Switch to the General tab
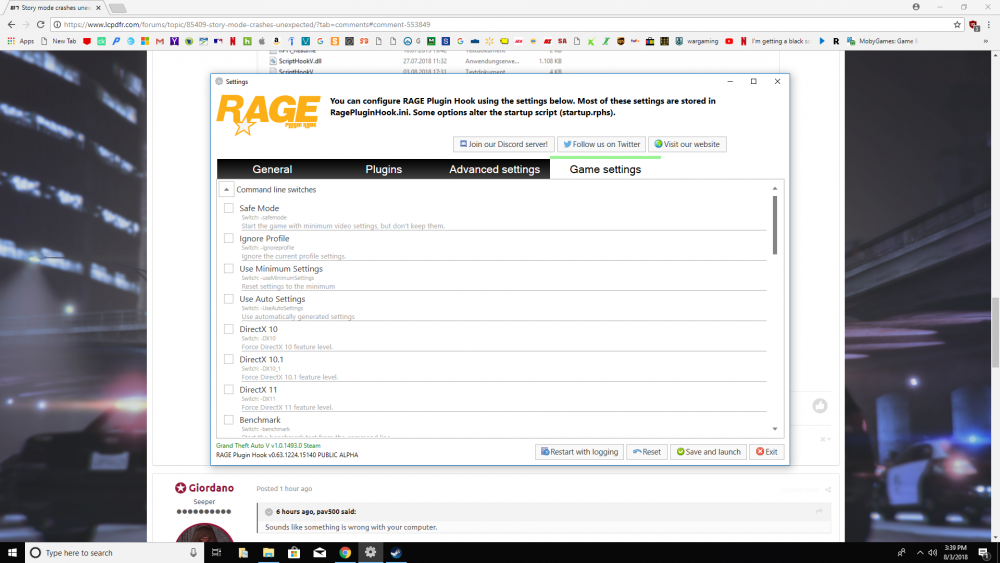 (x=272, y=169)
